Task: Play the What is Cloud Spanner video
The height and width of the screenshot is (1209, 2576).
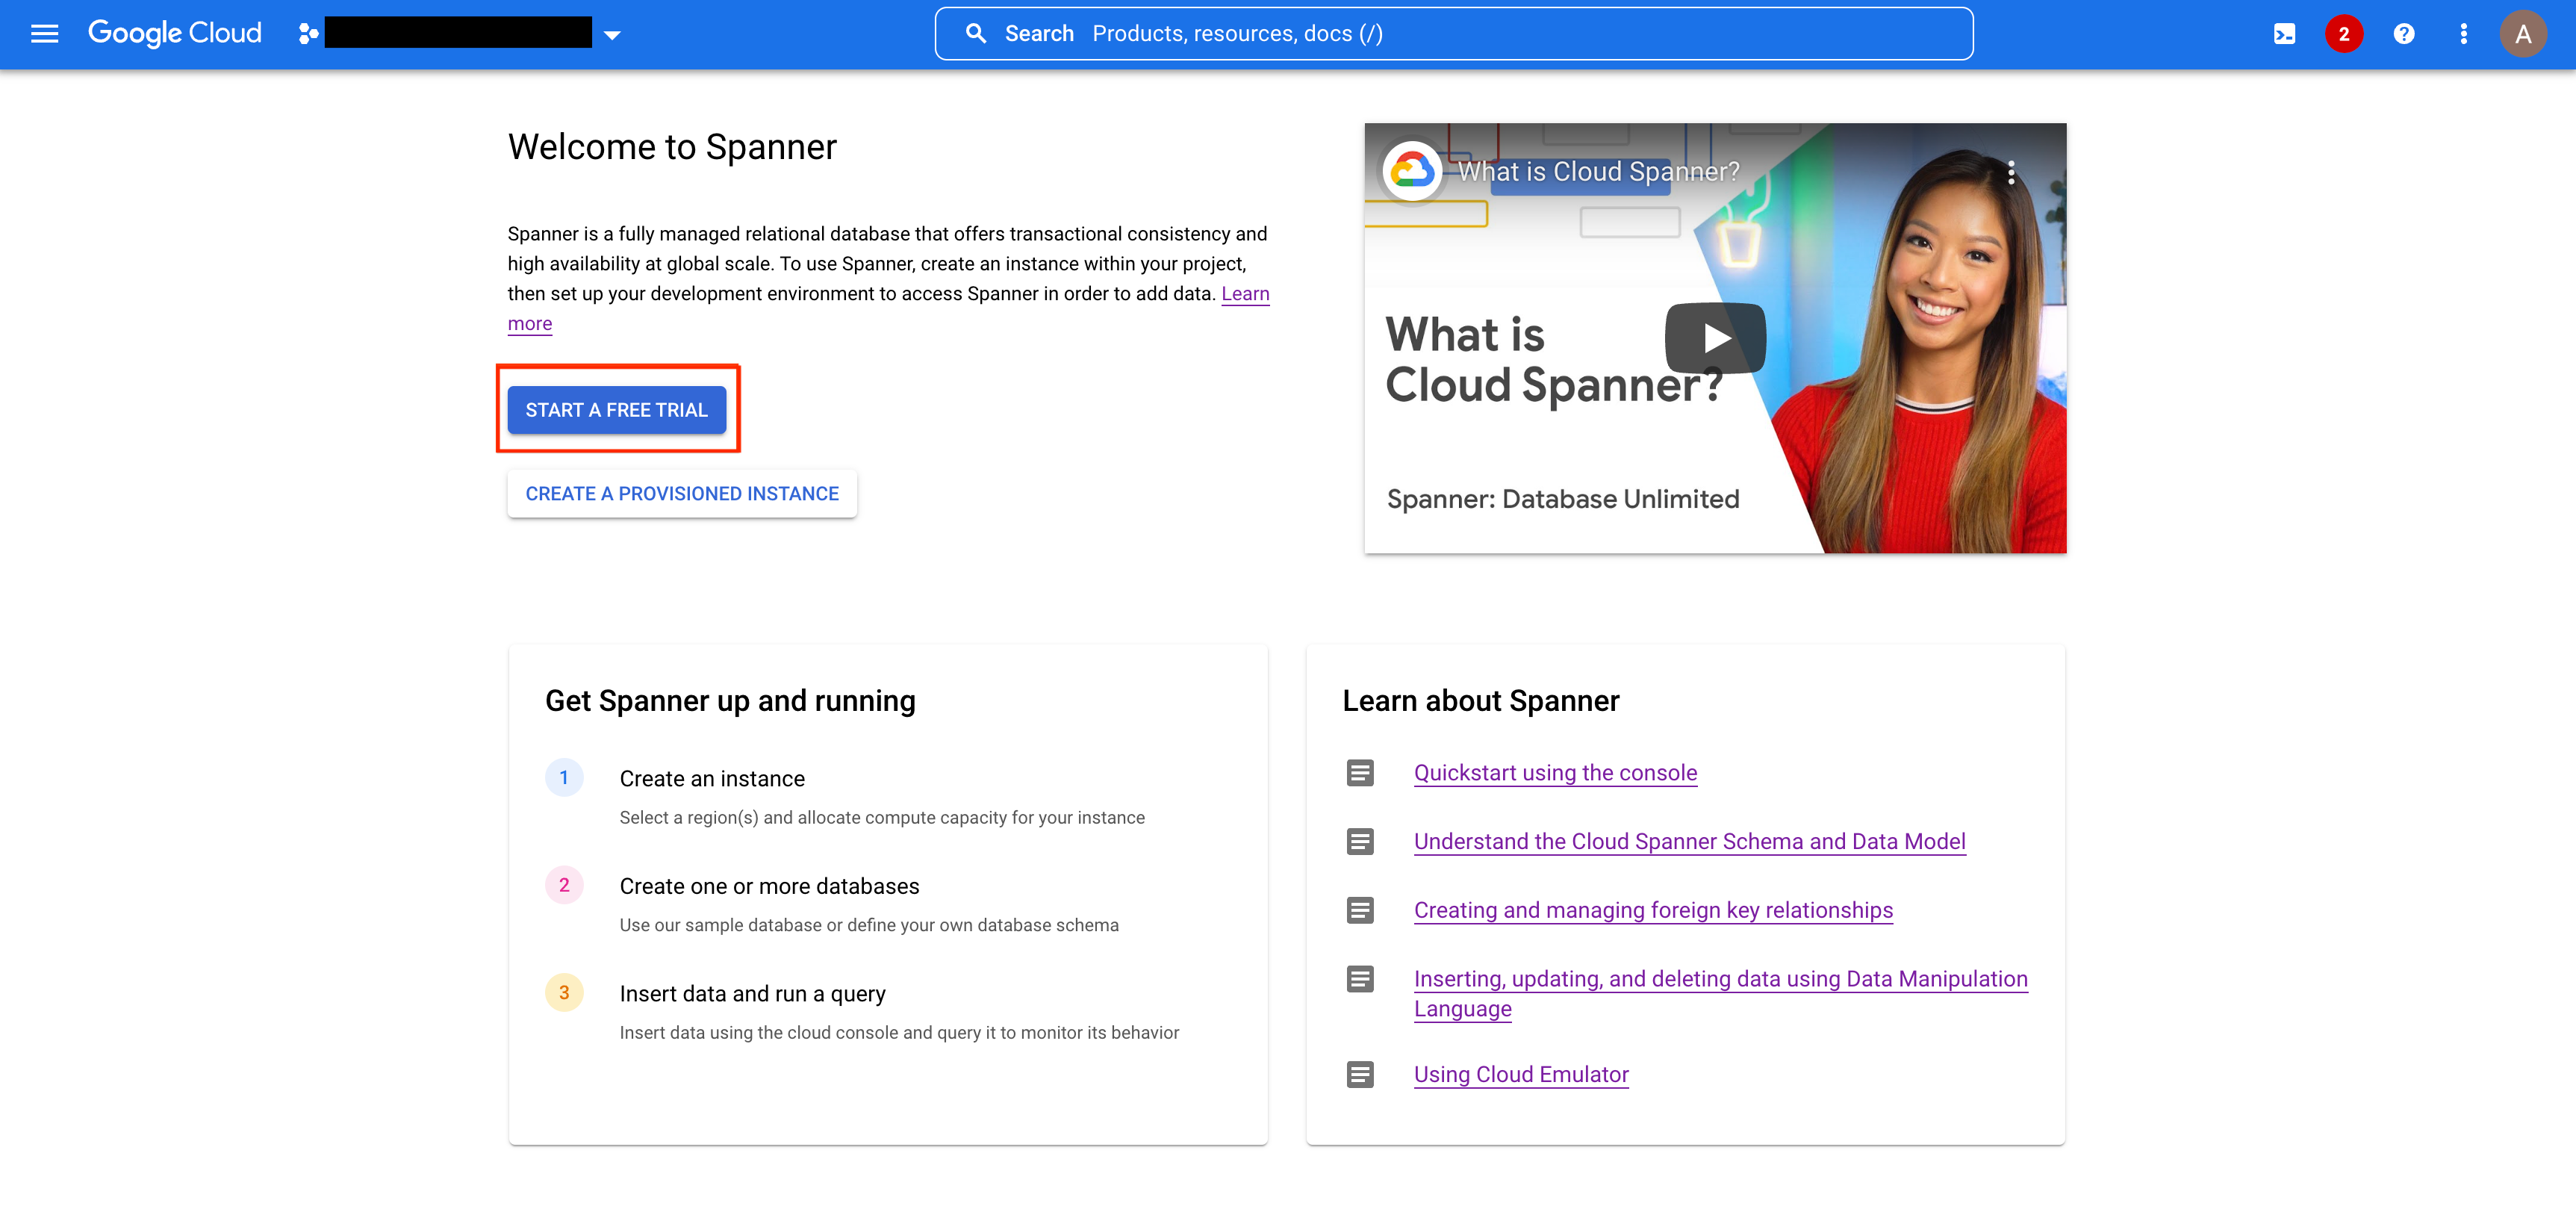Action: [1715, 335]
